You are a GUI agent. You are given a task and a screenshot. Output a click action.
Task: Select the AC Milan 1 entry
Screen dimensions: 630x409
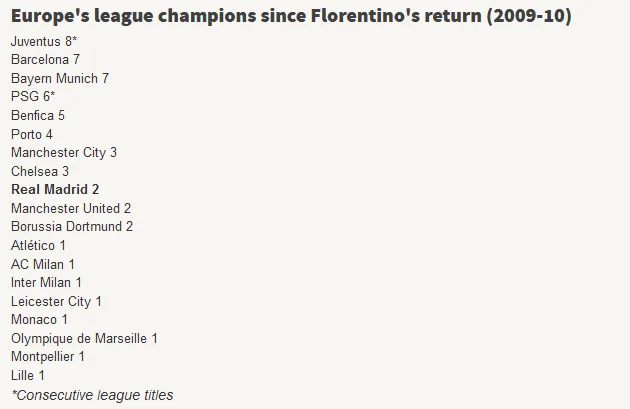point(43,264)
